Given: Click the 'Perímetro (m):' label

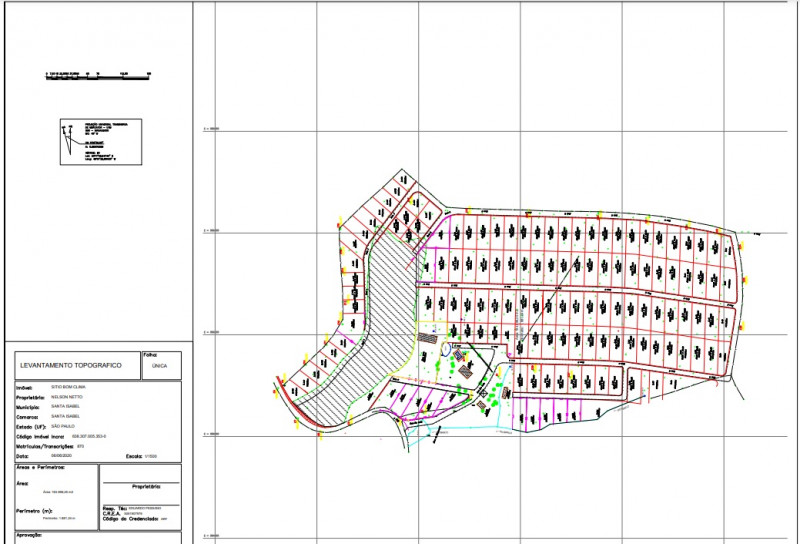Looking at the screenshot, I should 34,511.
